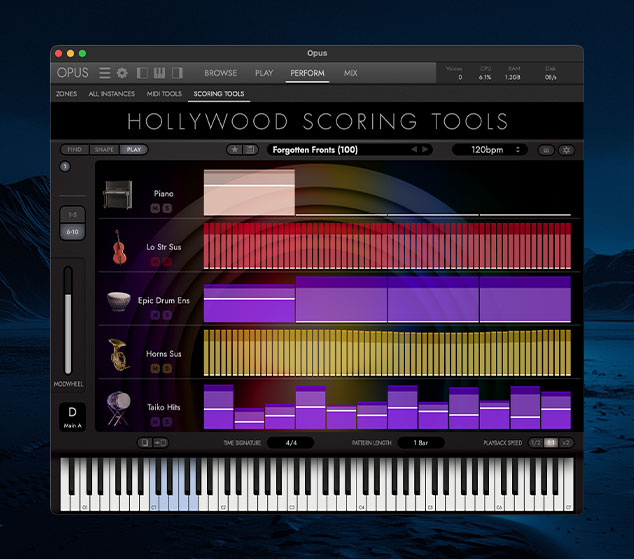Solo the Epic Drum Ens track
The height and width of the screenshot is (559, 634).
click(167, 315)
